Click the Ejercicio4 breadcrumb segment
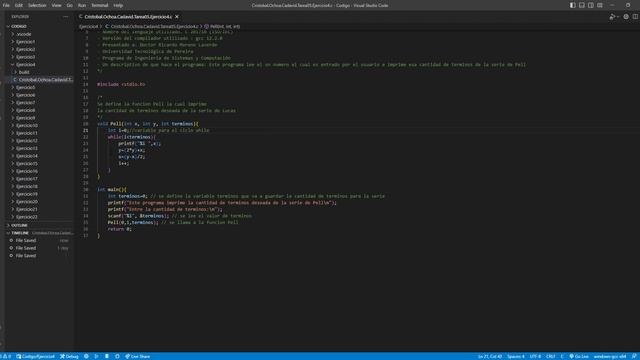Image resolution: width=640 pixels, height=360 pixels. (89, 26)
